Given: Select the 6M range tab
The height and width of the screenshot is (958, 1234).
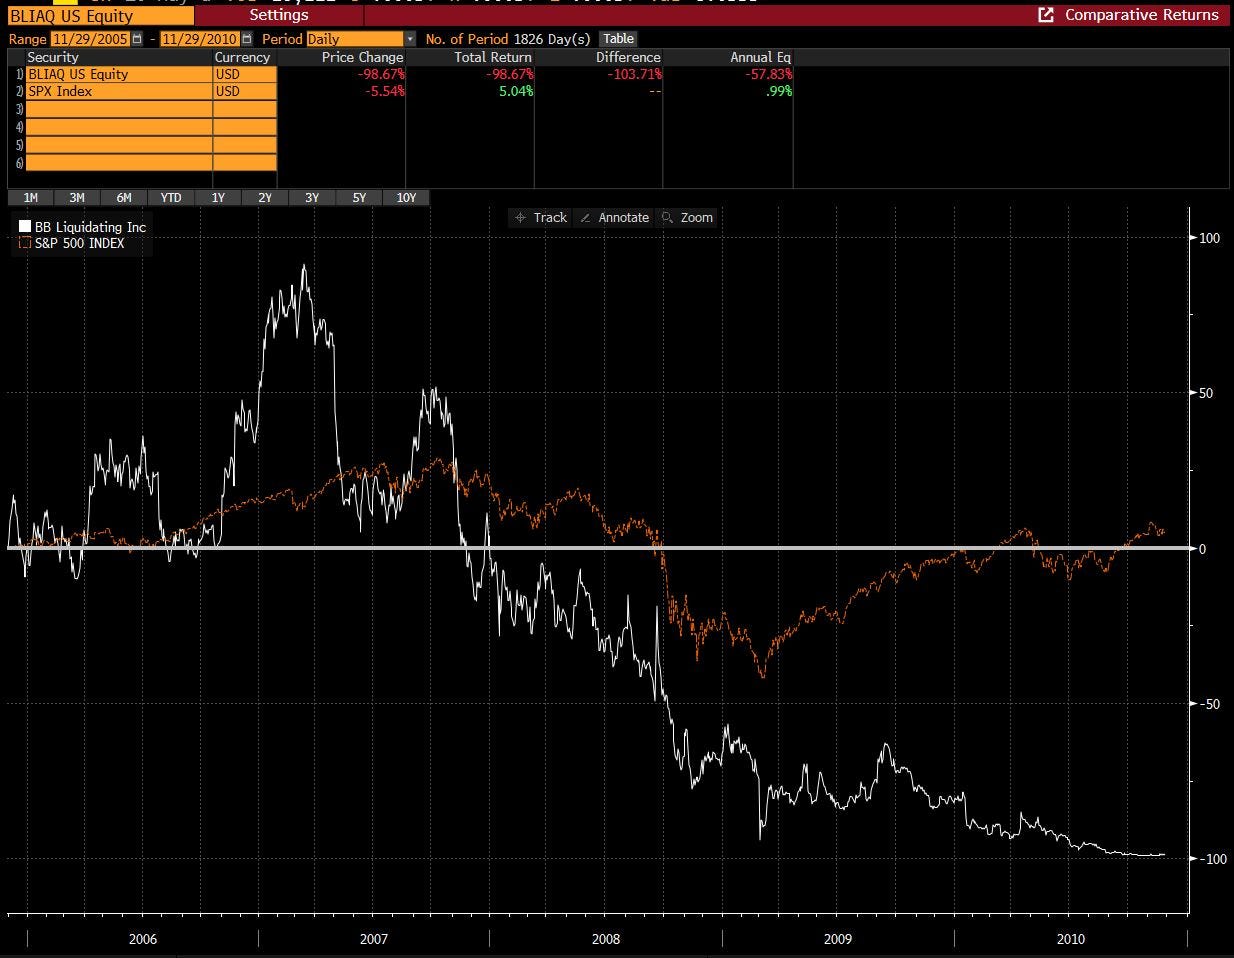Looking at the screenshot, I should click(124, 197).
